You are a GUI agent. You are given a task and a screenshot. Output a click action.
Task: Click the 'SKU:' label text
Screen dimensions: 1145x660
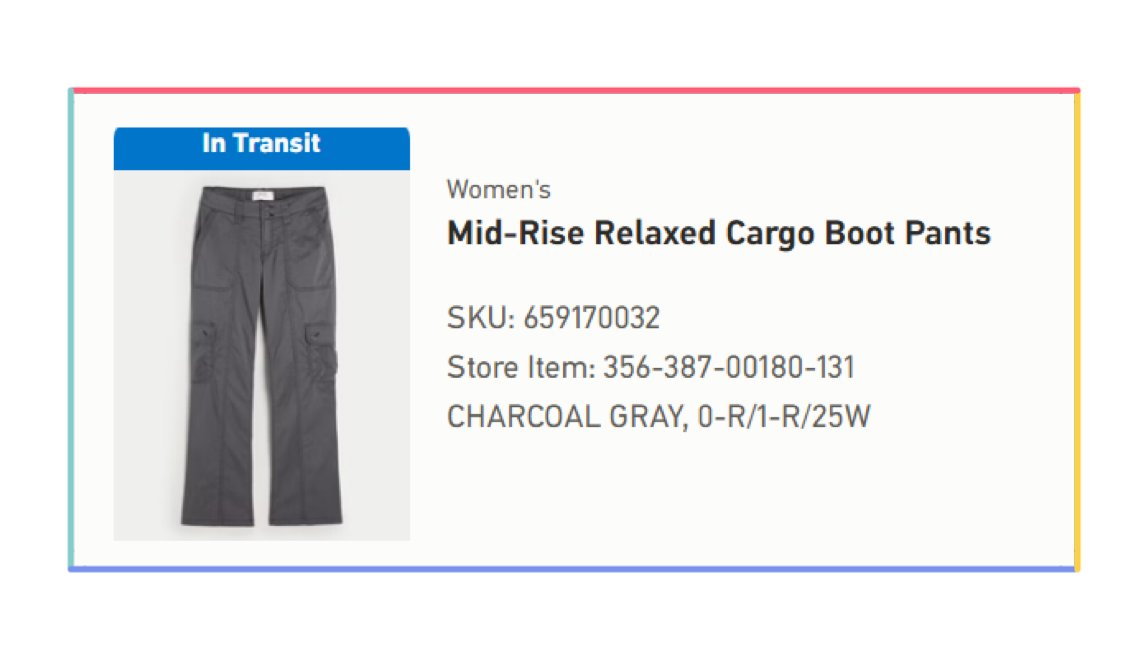481,318
